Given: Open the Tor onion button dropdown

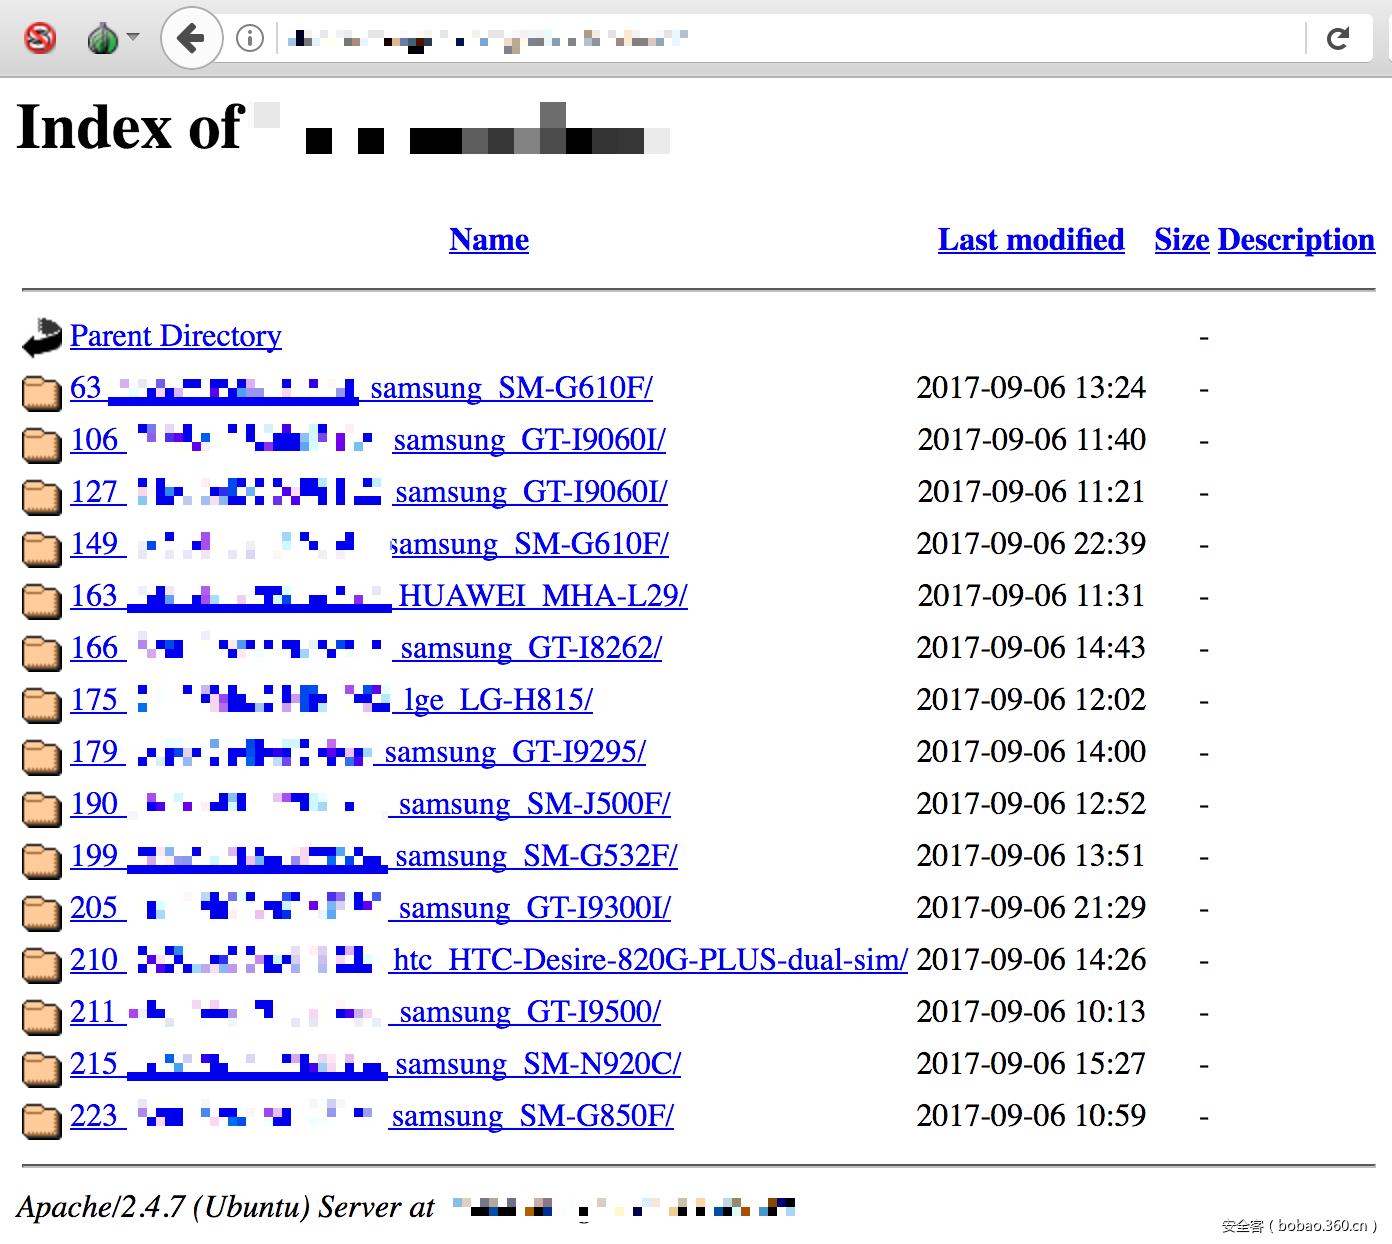Looking at the screenshot, I should (x=112, y=39).
